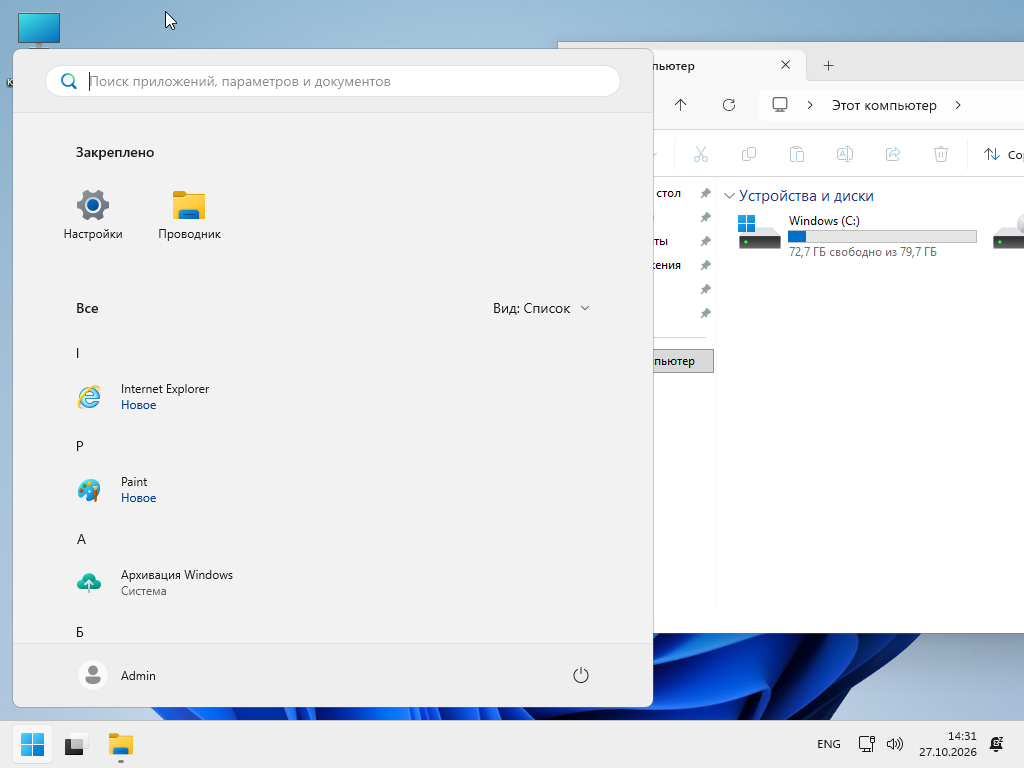Click the Paste icon in Explorer toolbar
The width and height of the screenshot is (1024, 768).
(x=797, y=154)
